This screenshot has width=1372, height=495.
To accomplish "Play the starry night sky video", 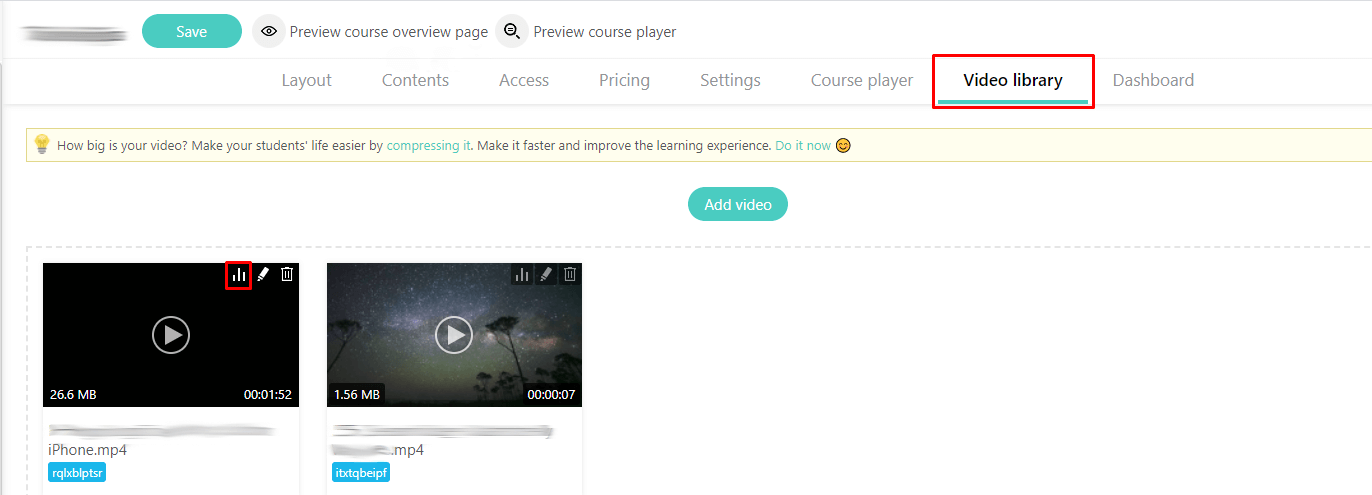I will [454, 335].
